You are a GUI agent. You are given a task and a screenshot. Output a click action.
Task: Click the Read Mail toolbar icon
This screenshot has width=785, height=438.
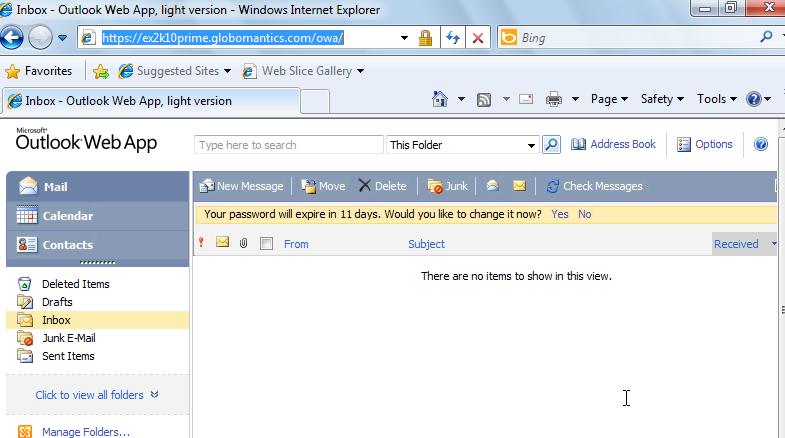click(x=526, y=99)
